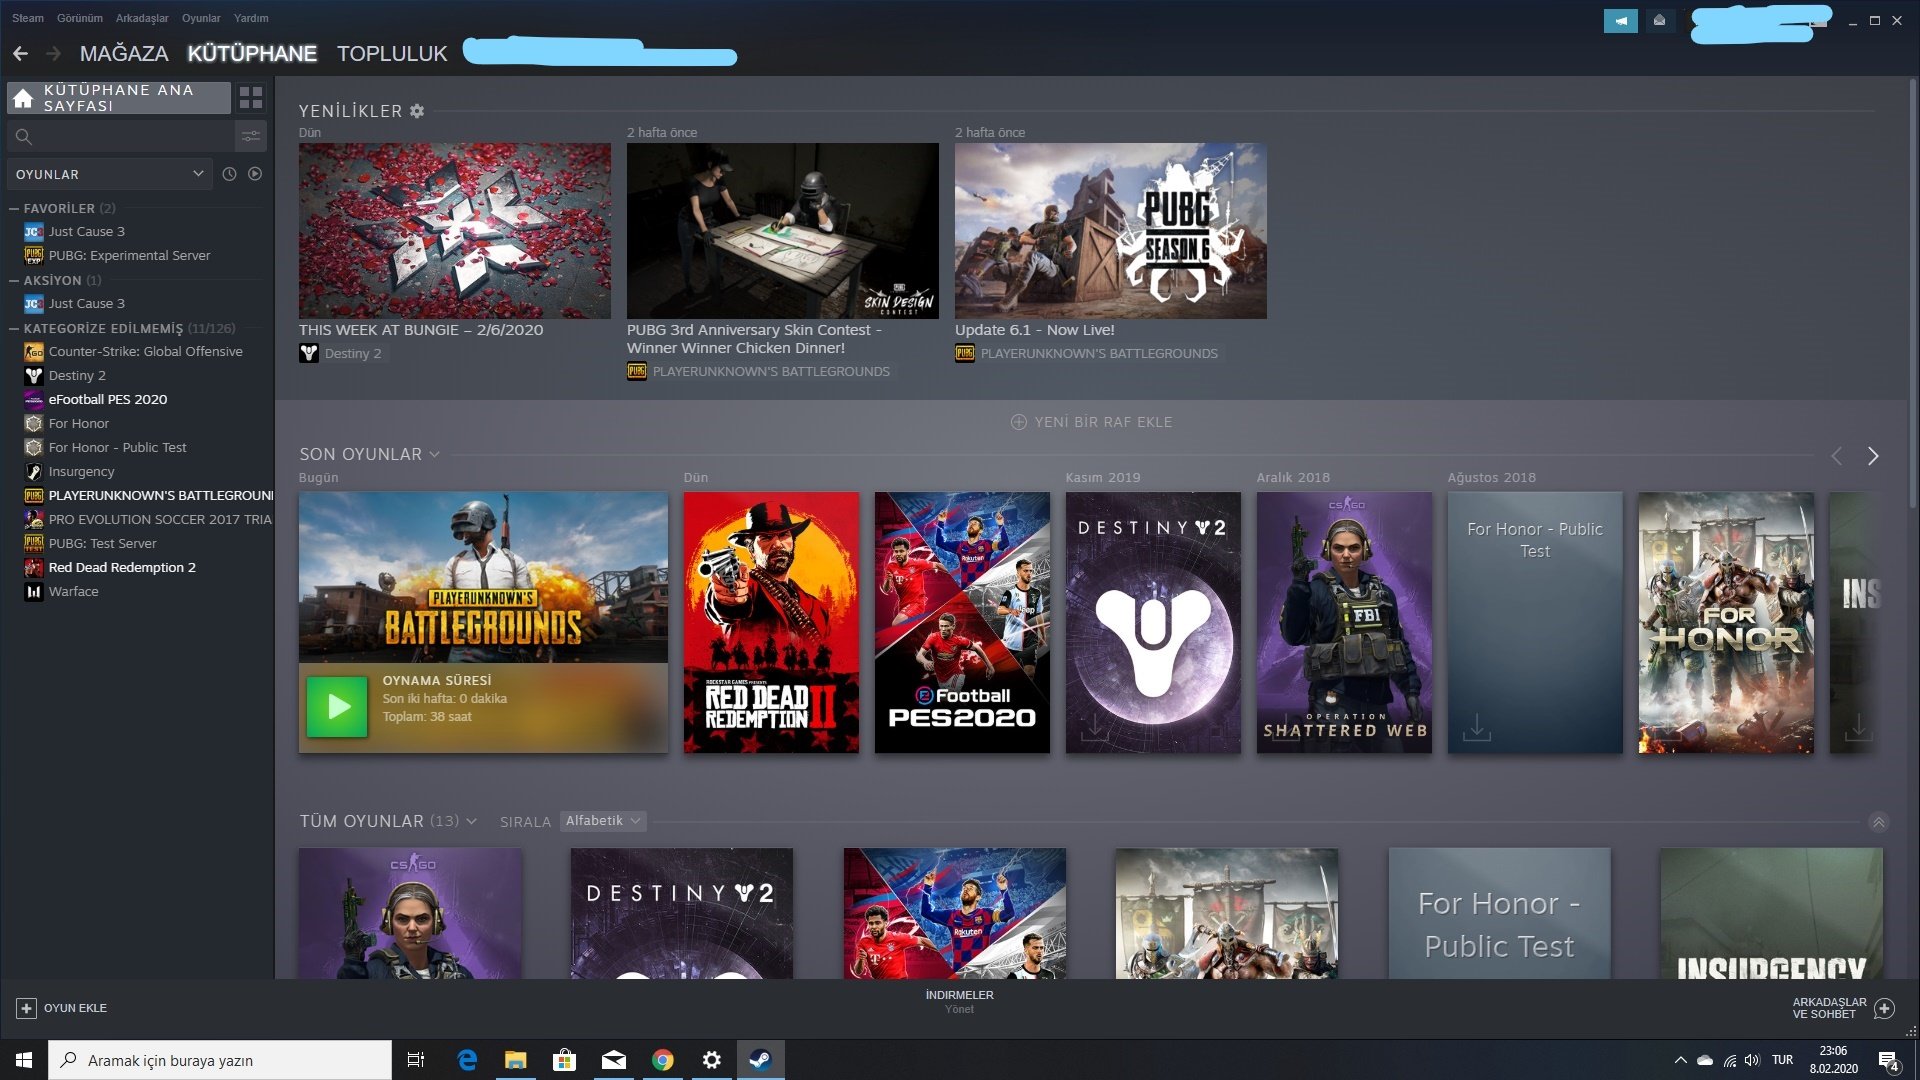Screen dimensions: 1920x1080
Task: Open friends and chat plus icon
Action: (x=1884, y=1008)
